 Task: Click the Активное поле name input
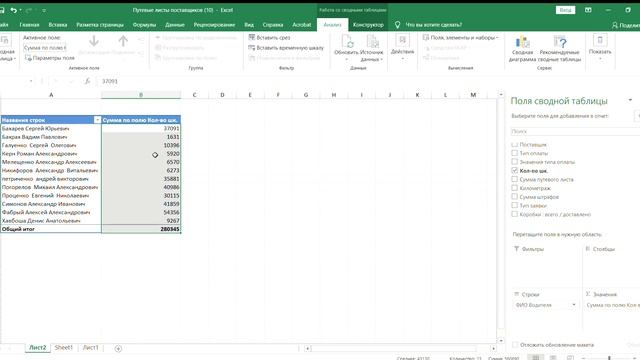(x=44, y=48)
